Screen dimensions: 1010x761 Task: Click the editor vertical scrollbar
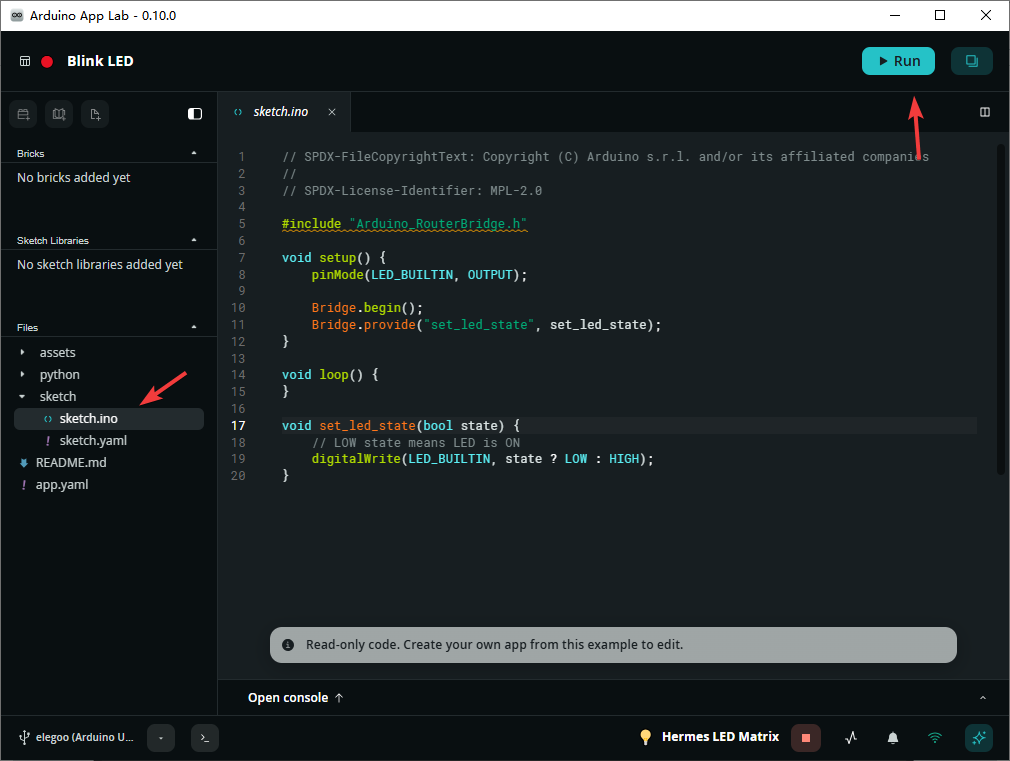pos(1002,309)
